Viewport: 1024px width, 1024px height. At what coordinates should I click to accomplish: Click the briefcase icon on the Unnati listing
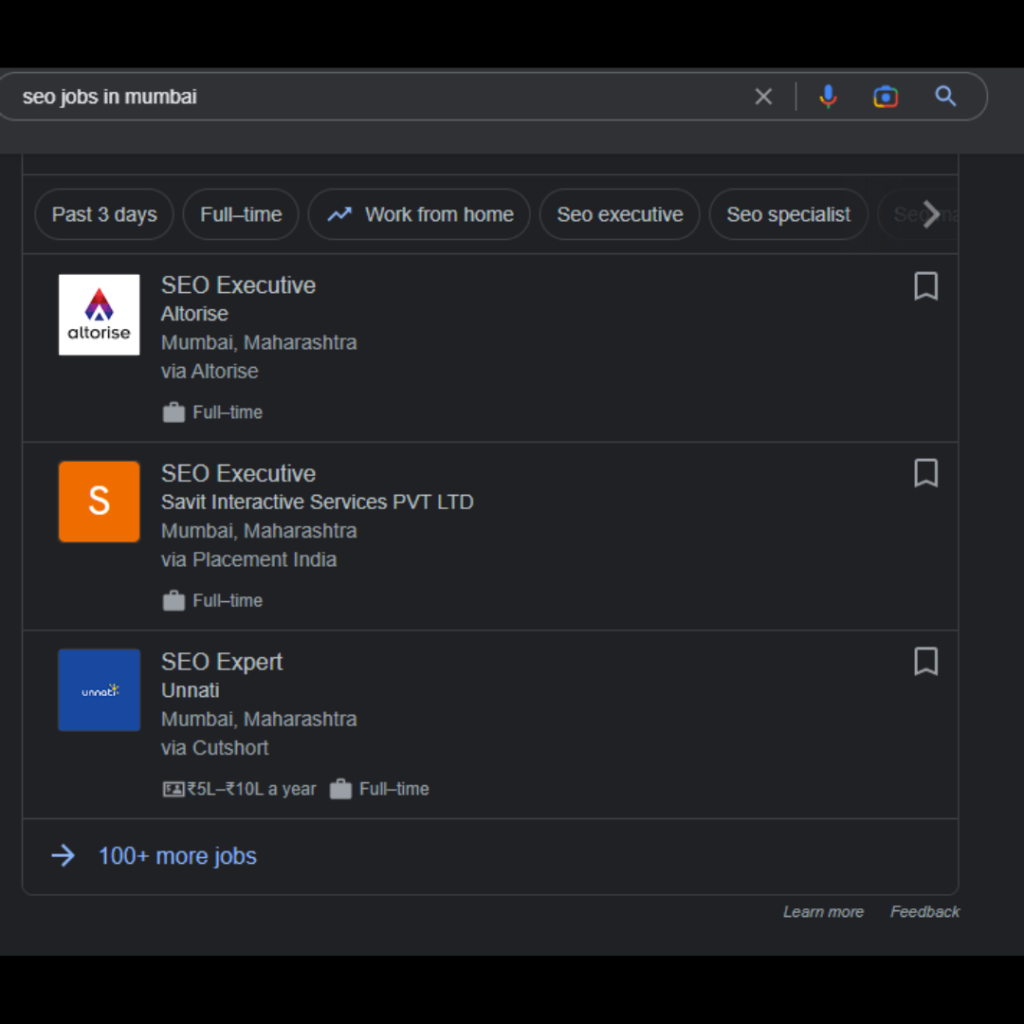click(341, 789)
